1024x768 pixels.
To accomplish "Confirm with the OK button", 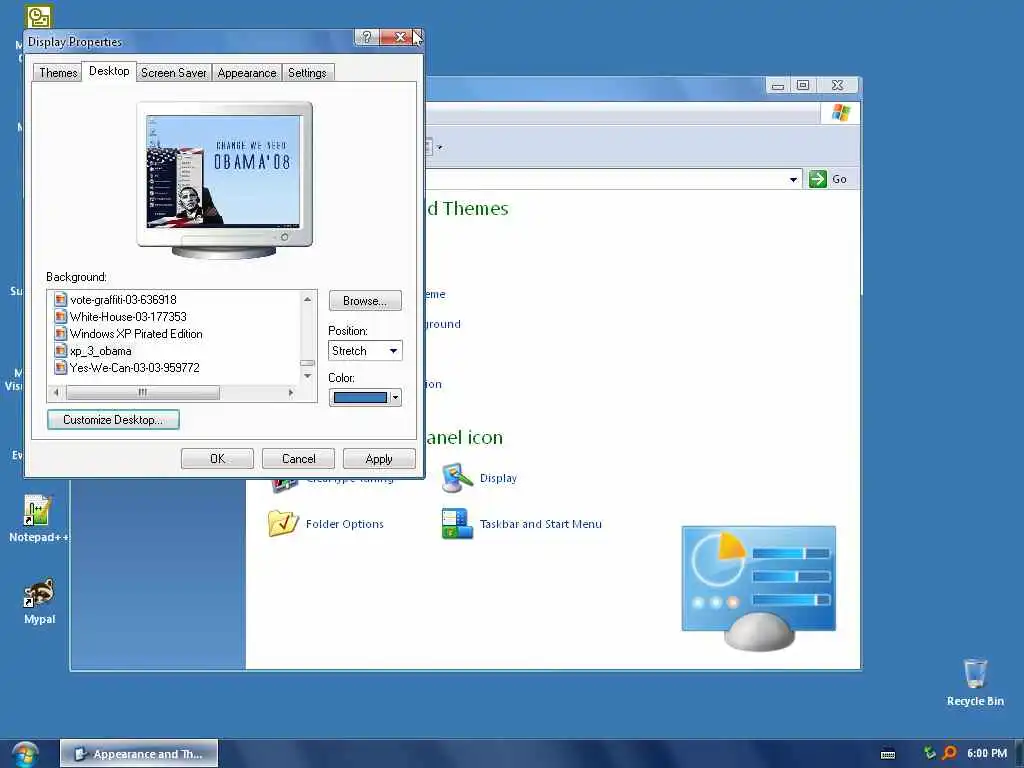I will 217,458.
